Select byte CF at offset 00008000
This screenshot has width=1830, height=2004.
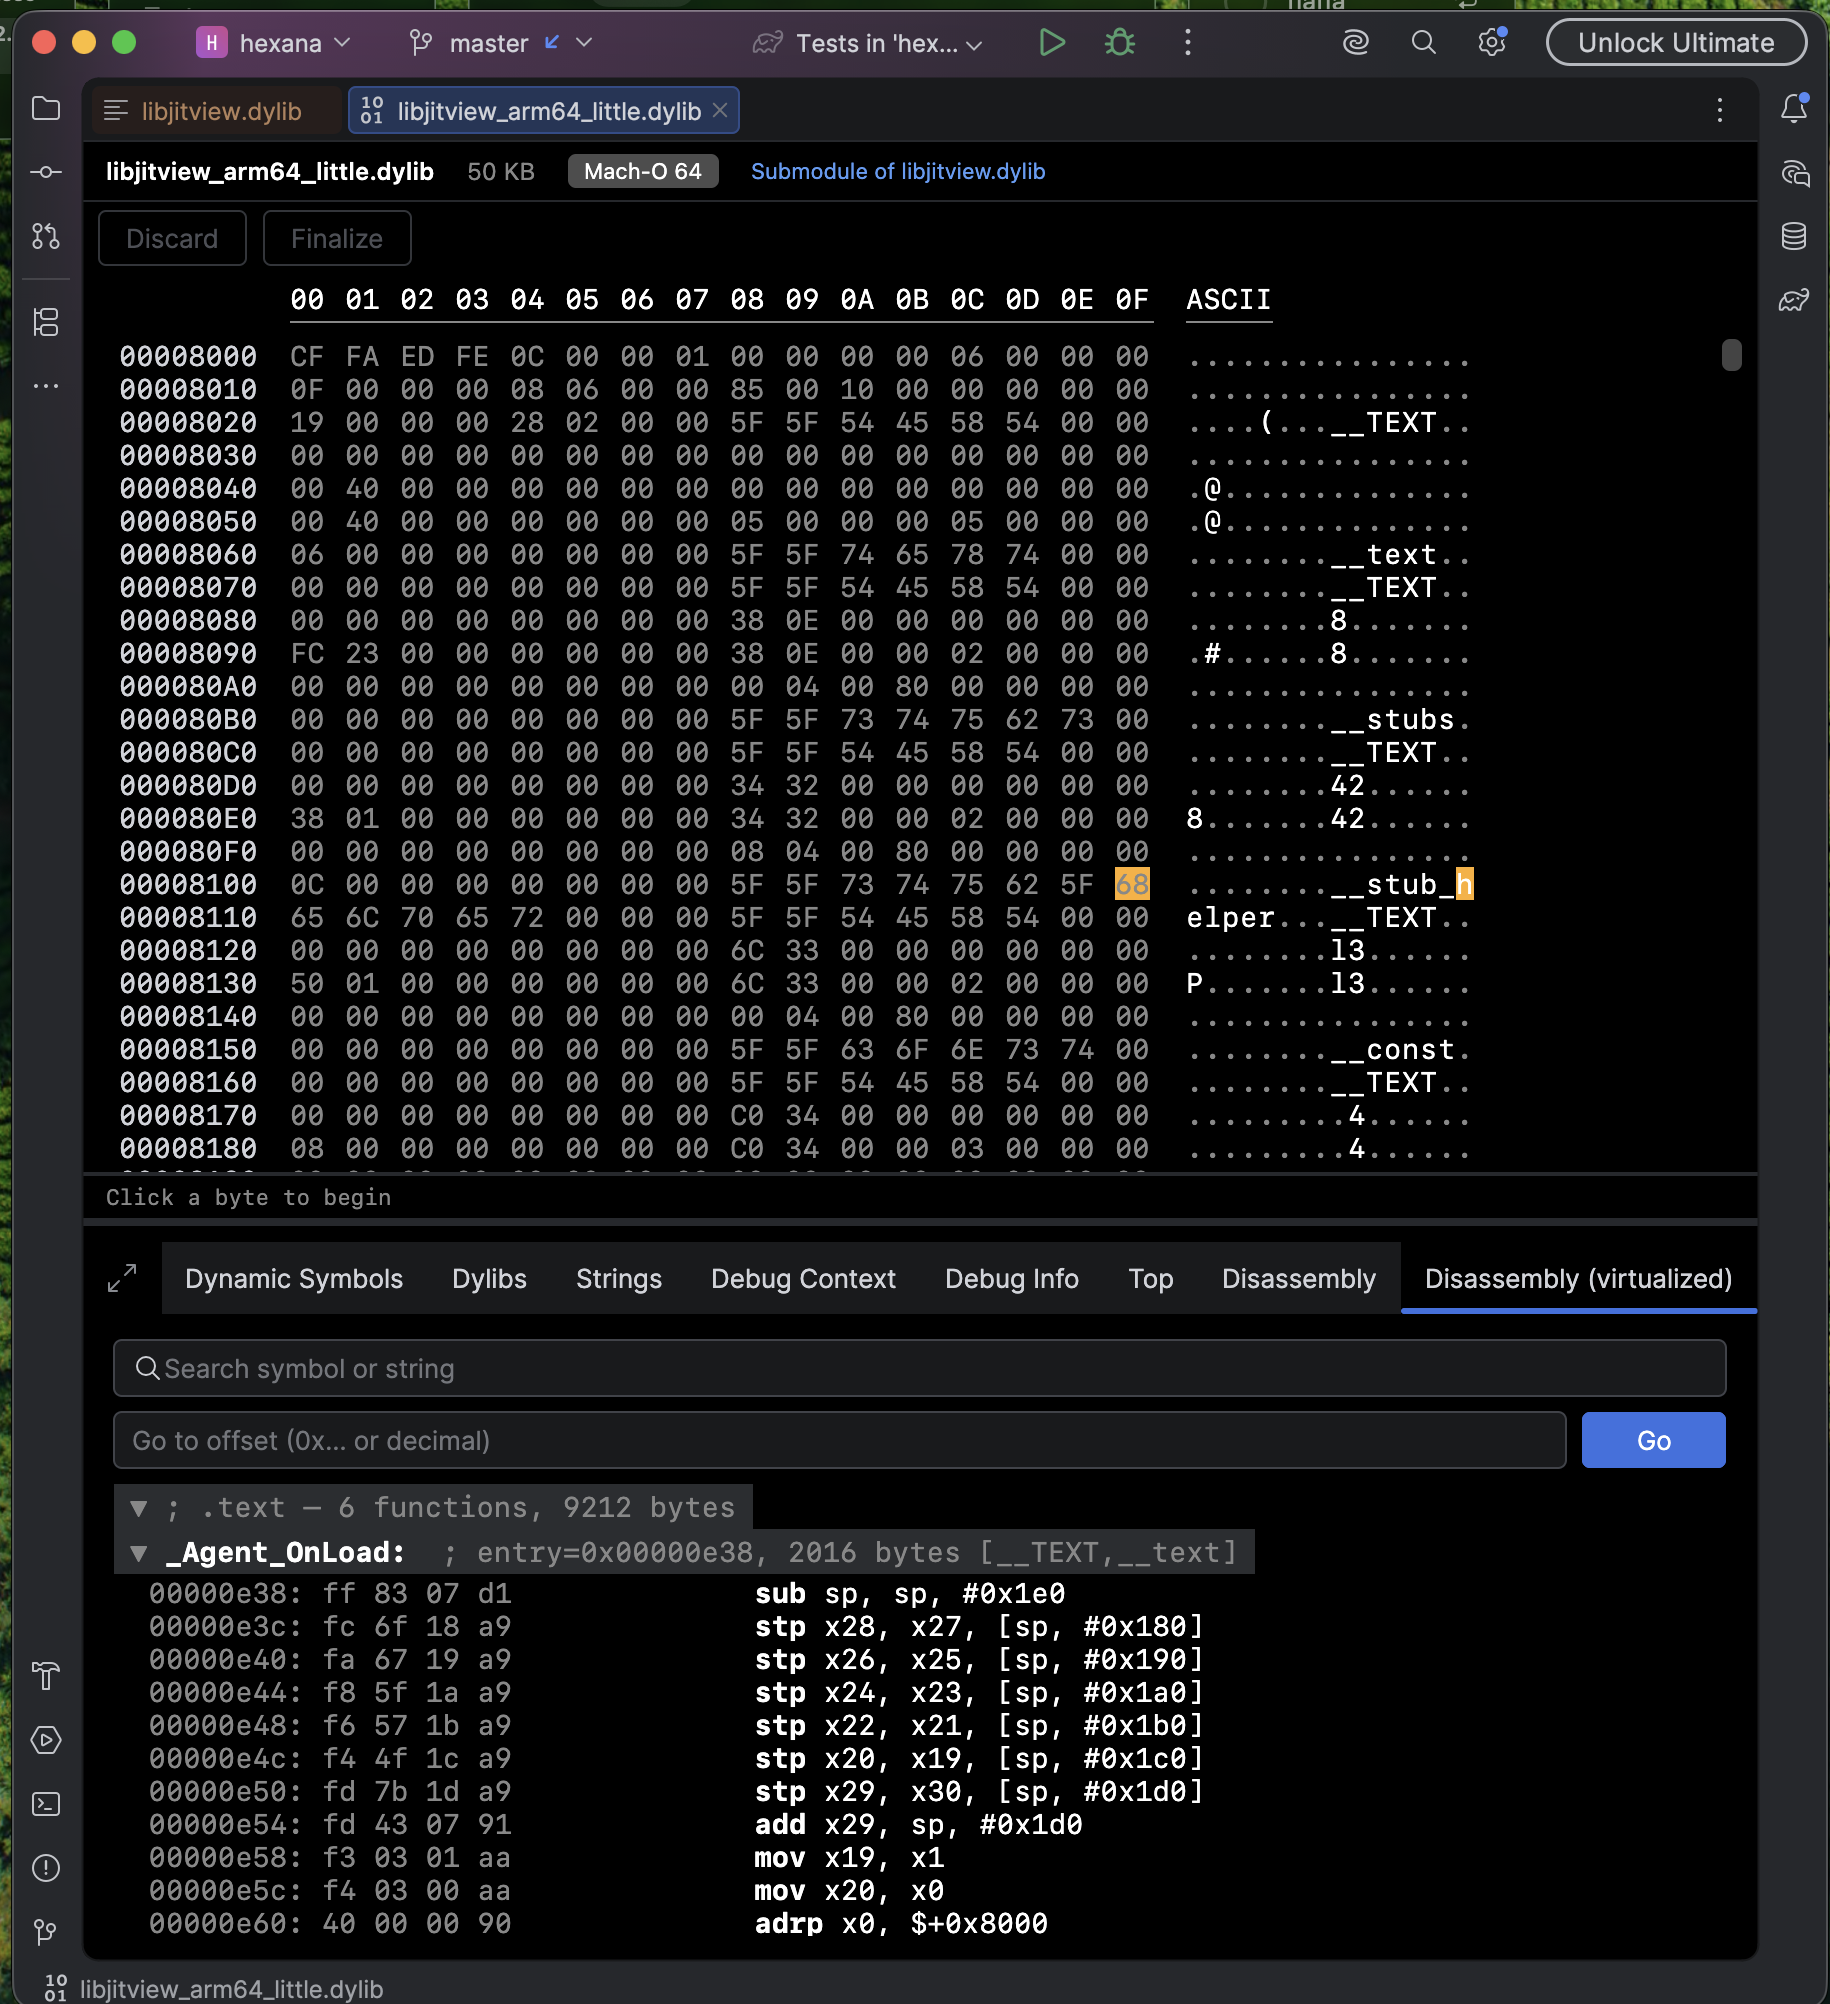coord(307,357)
